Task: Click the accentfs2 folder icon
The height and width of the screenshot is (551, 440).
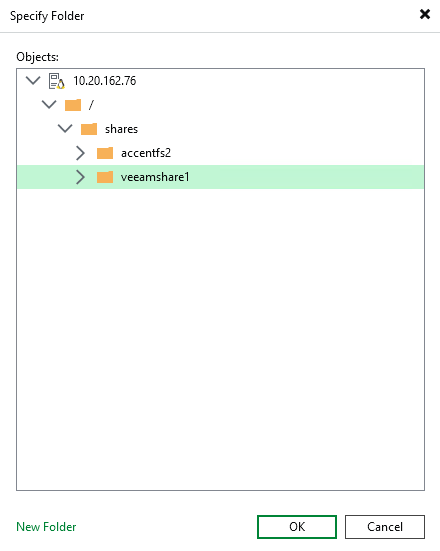Action: click(x=105, y=153)
